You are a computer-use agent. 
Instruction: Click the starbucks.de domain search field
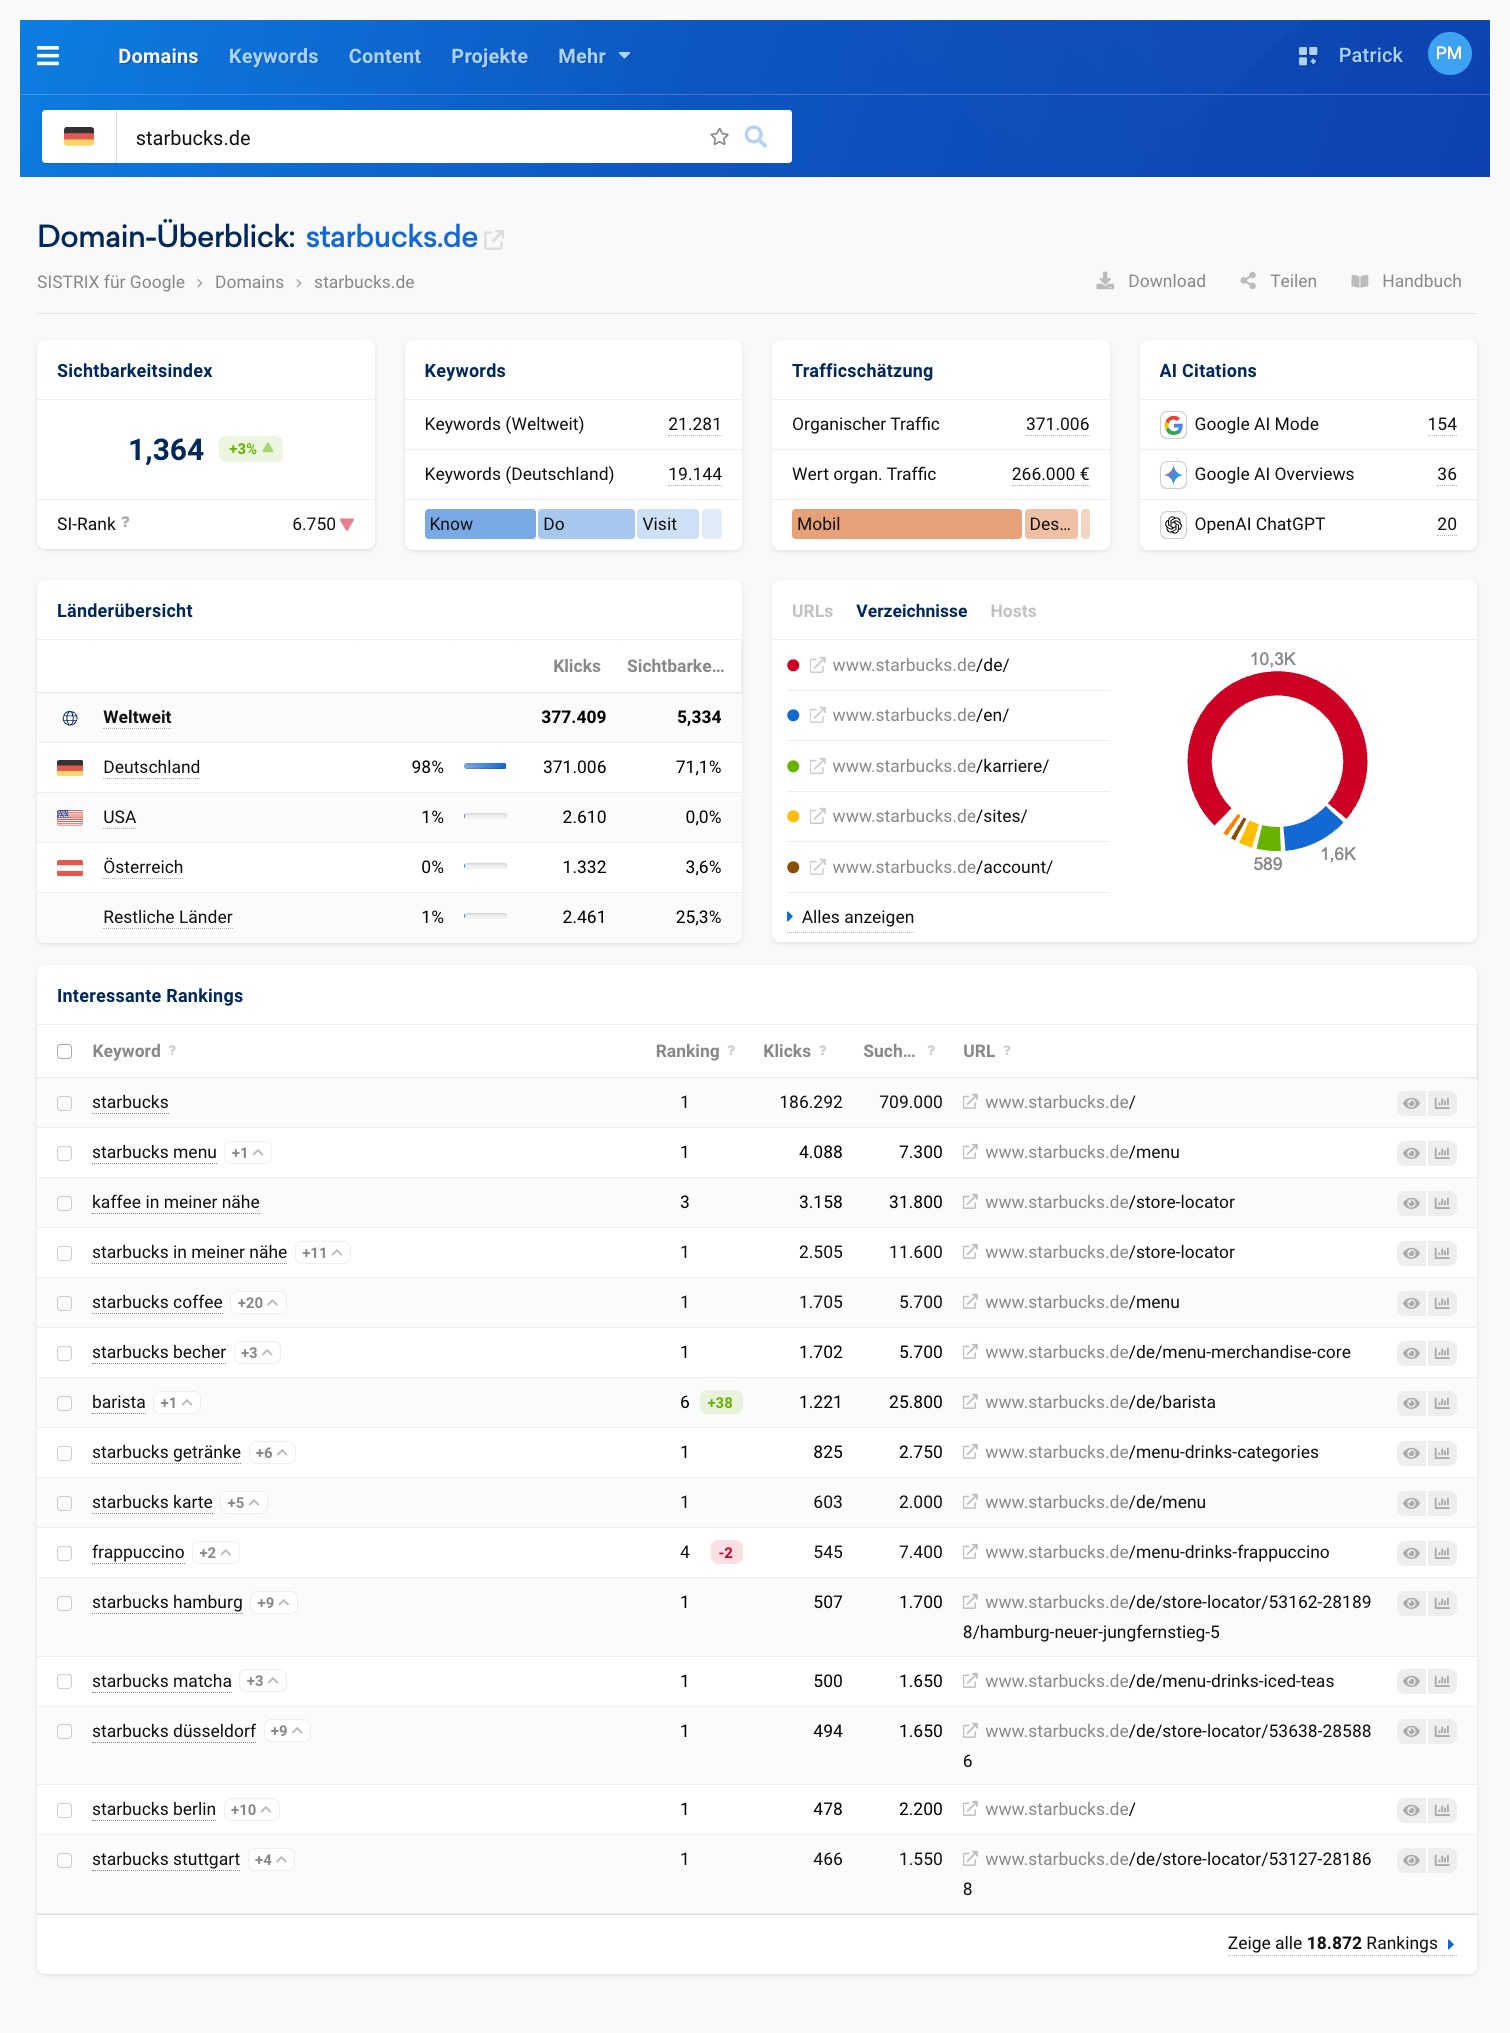coord(410,137)
